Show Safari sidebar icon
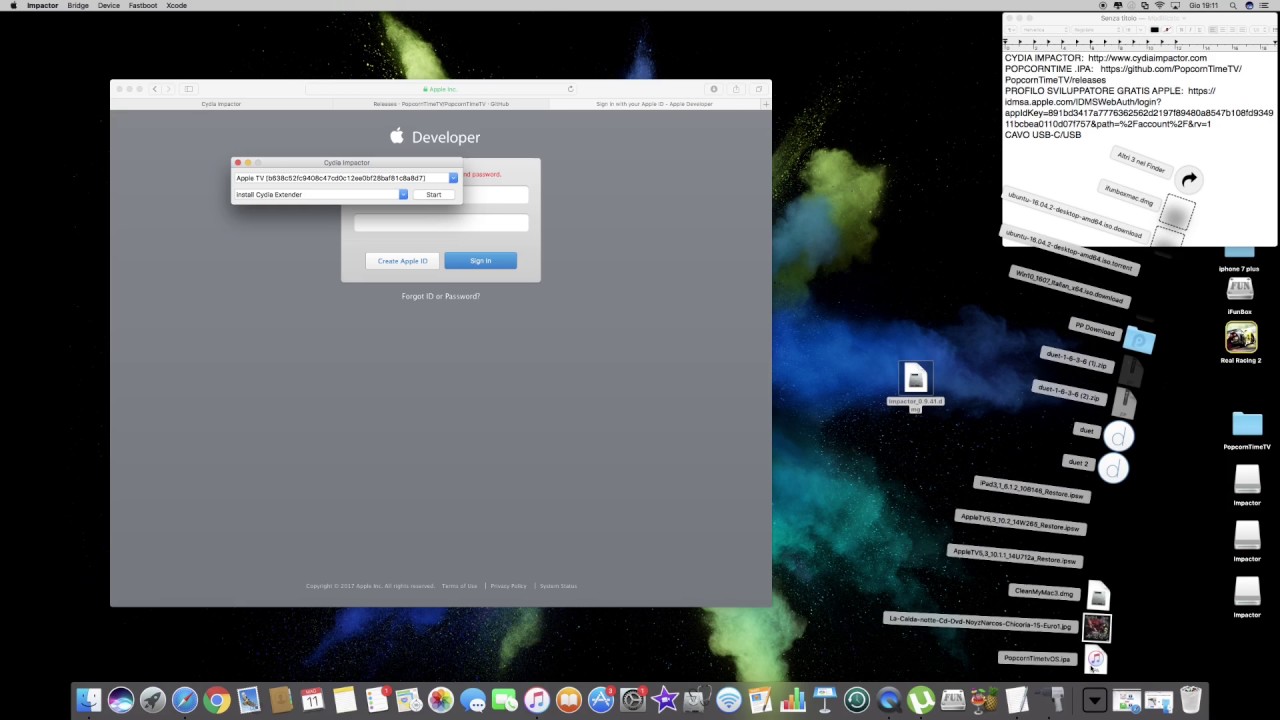This screenshot has height=720, width=1280. point(188,89)
